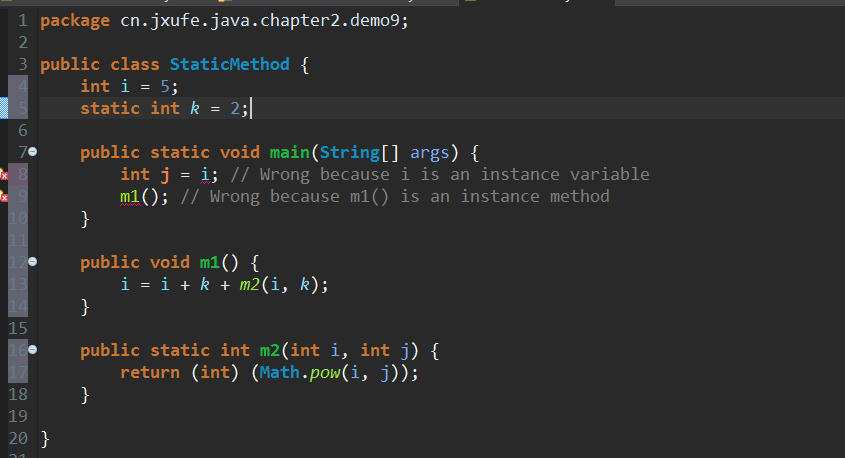The height and width of the screenshot is (458, 845).
Task: Click the red-underlined 'i' on line 8
Action: pyautogui.click(x=205, y=175)
